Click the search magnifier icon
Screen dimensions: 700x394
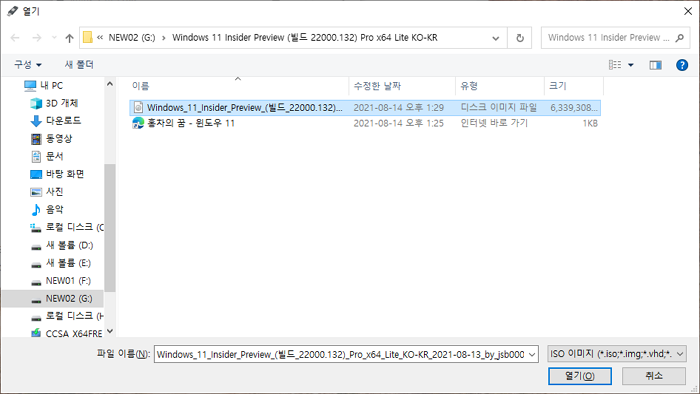[x=679, y=38]
